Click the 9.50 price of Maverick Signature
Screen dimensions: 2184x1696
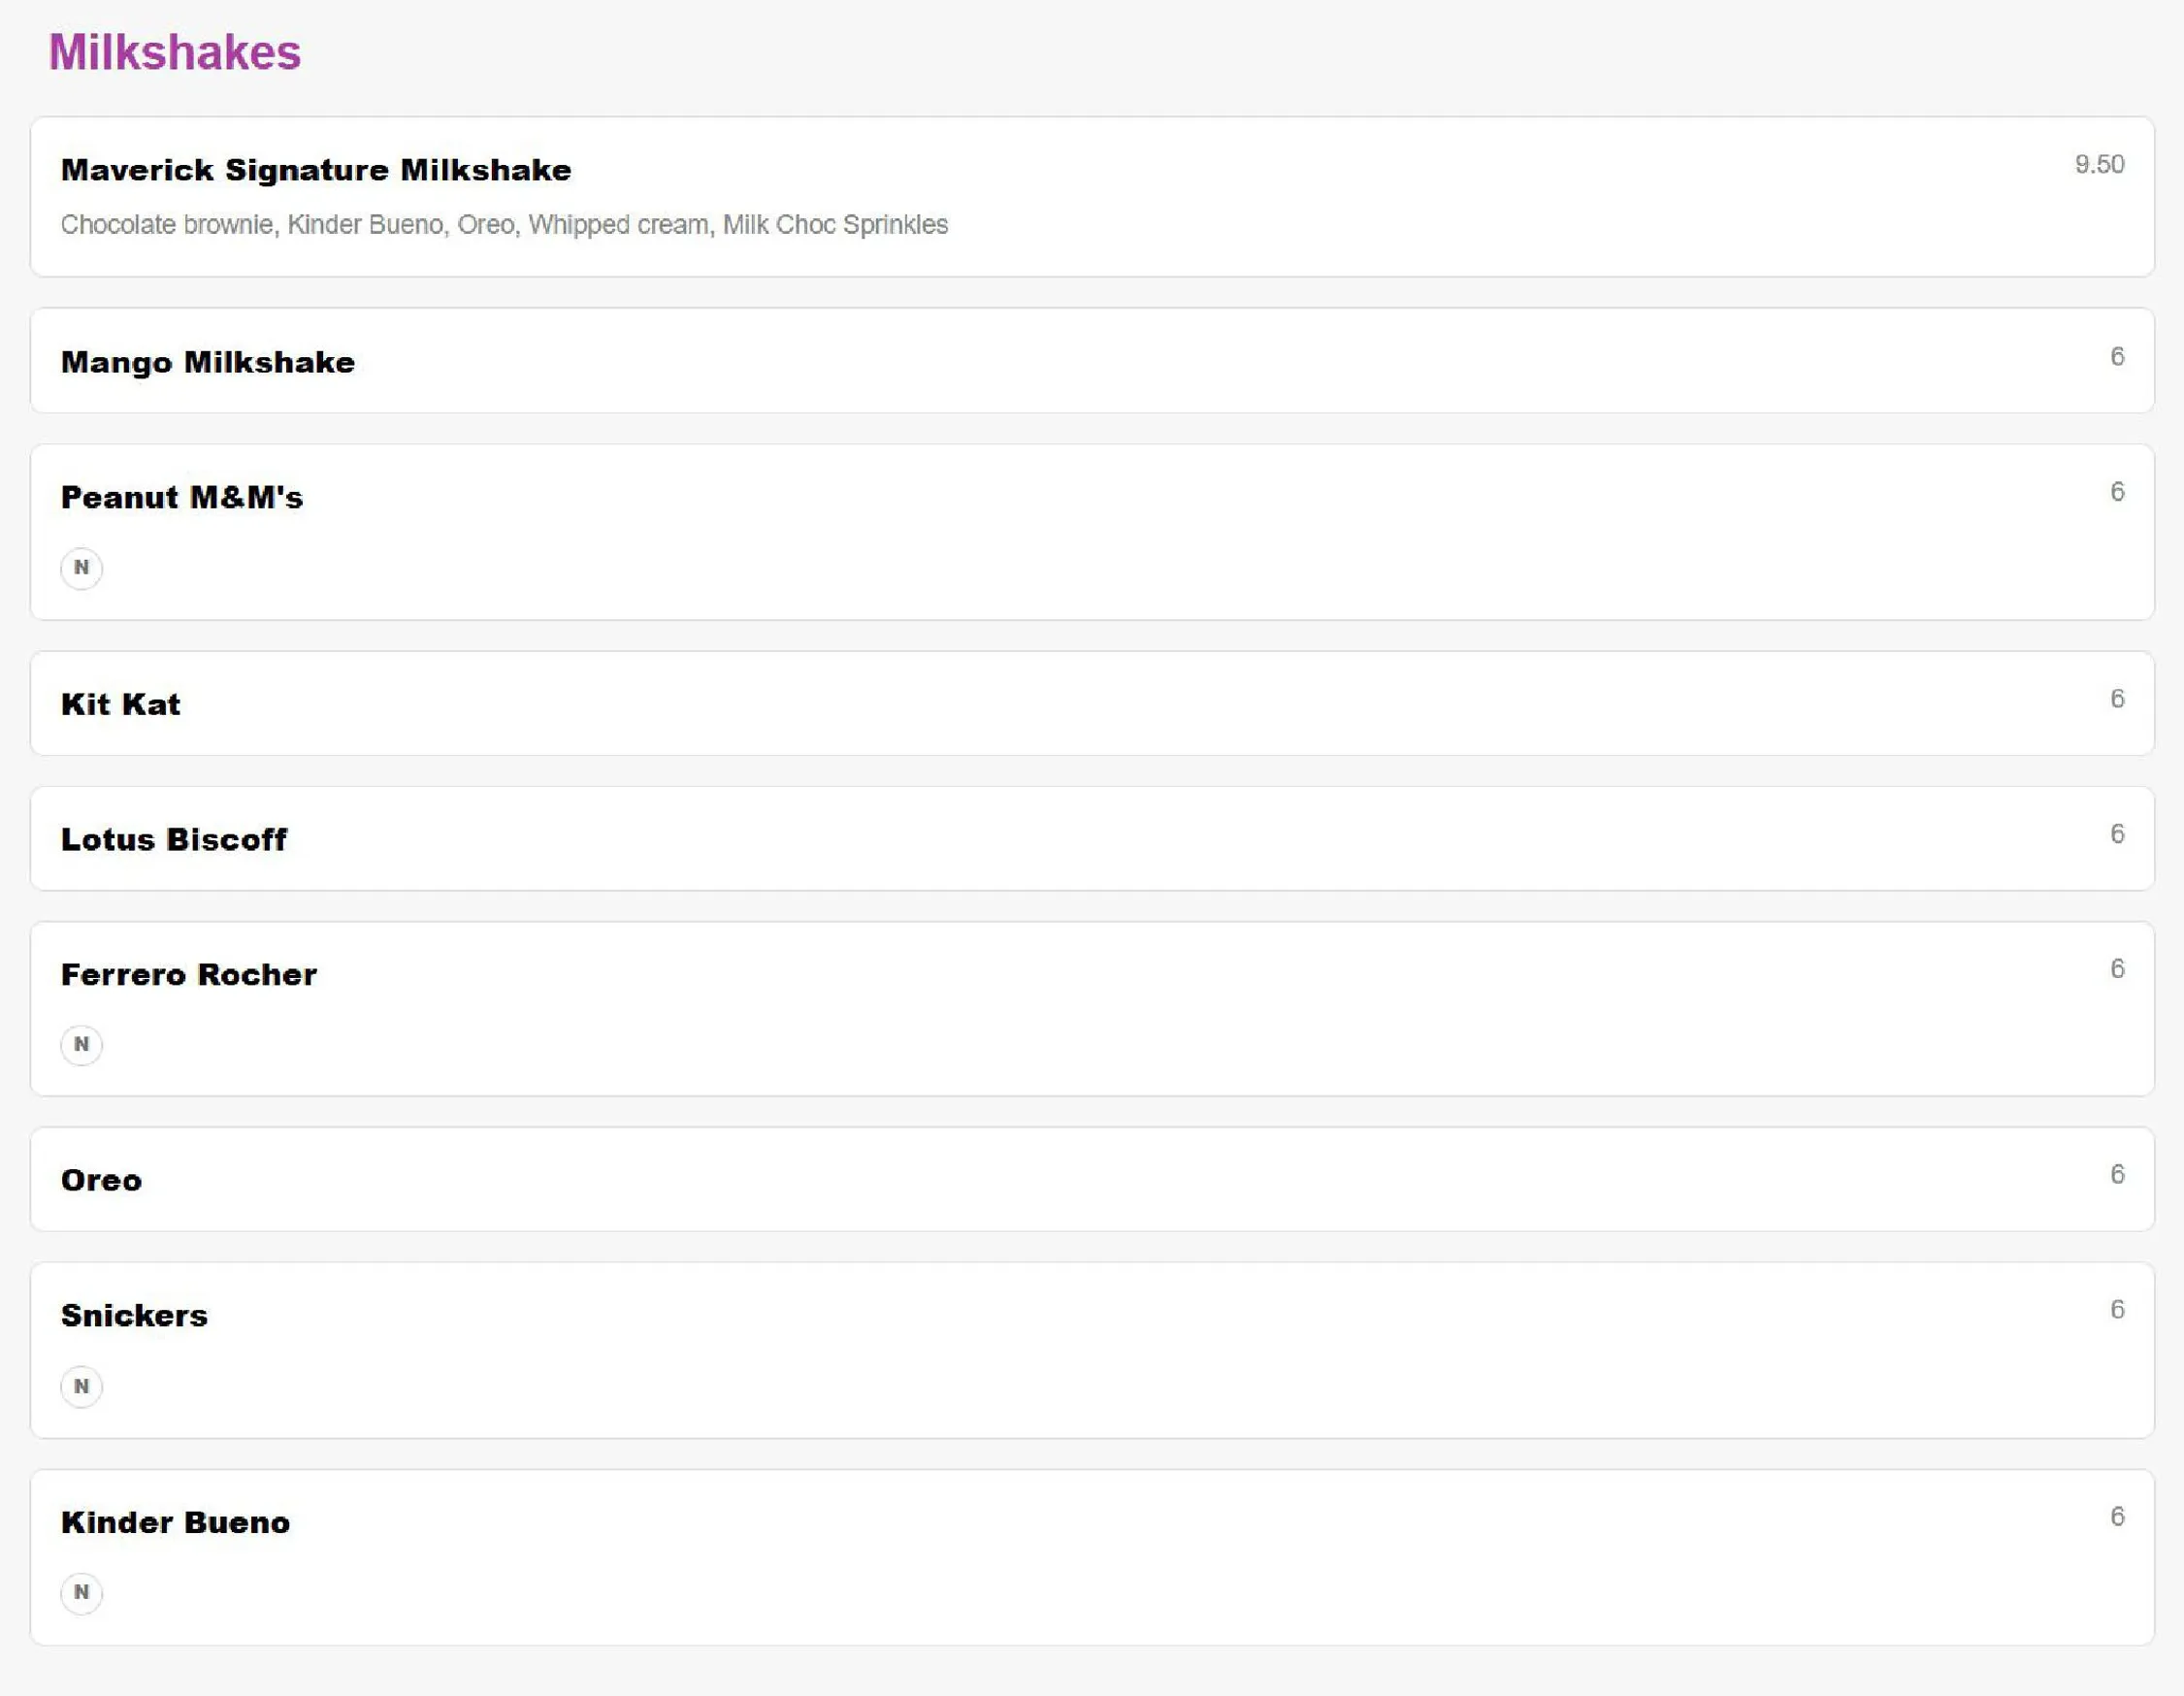pos(2099,164)
